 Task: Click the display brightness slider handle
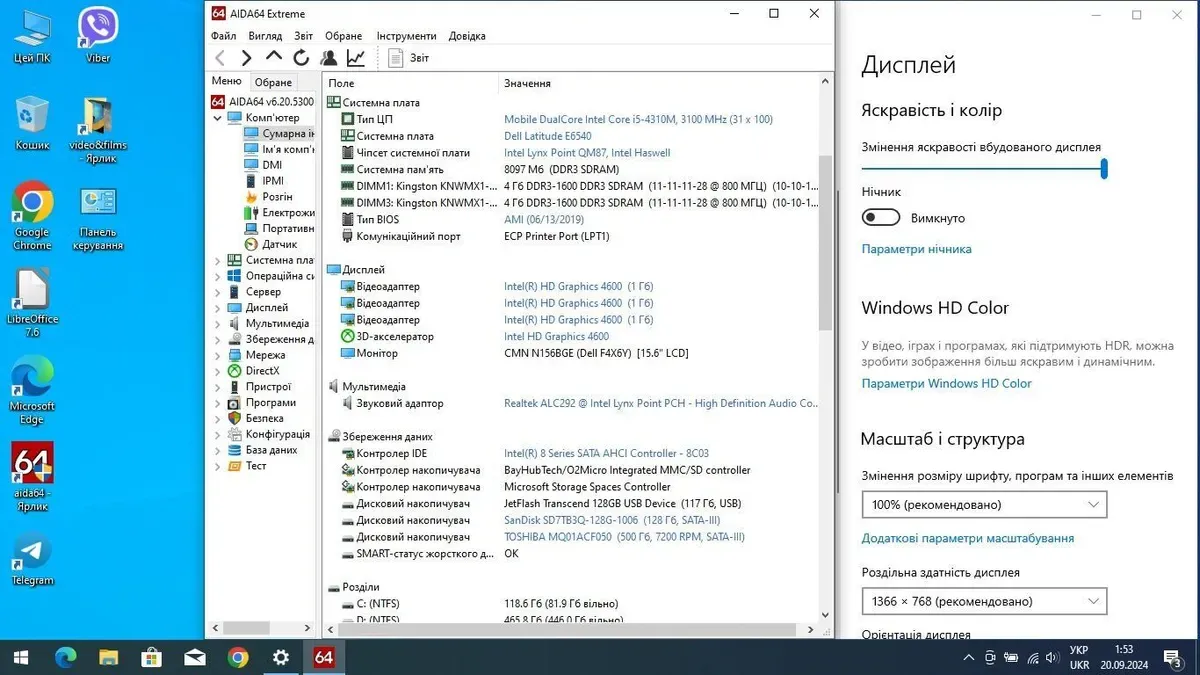click(x=1104, y=169)
